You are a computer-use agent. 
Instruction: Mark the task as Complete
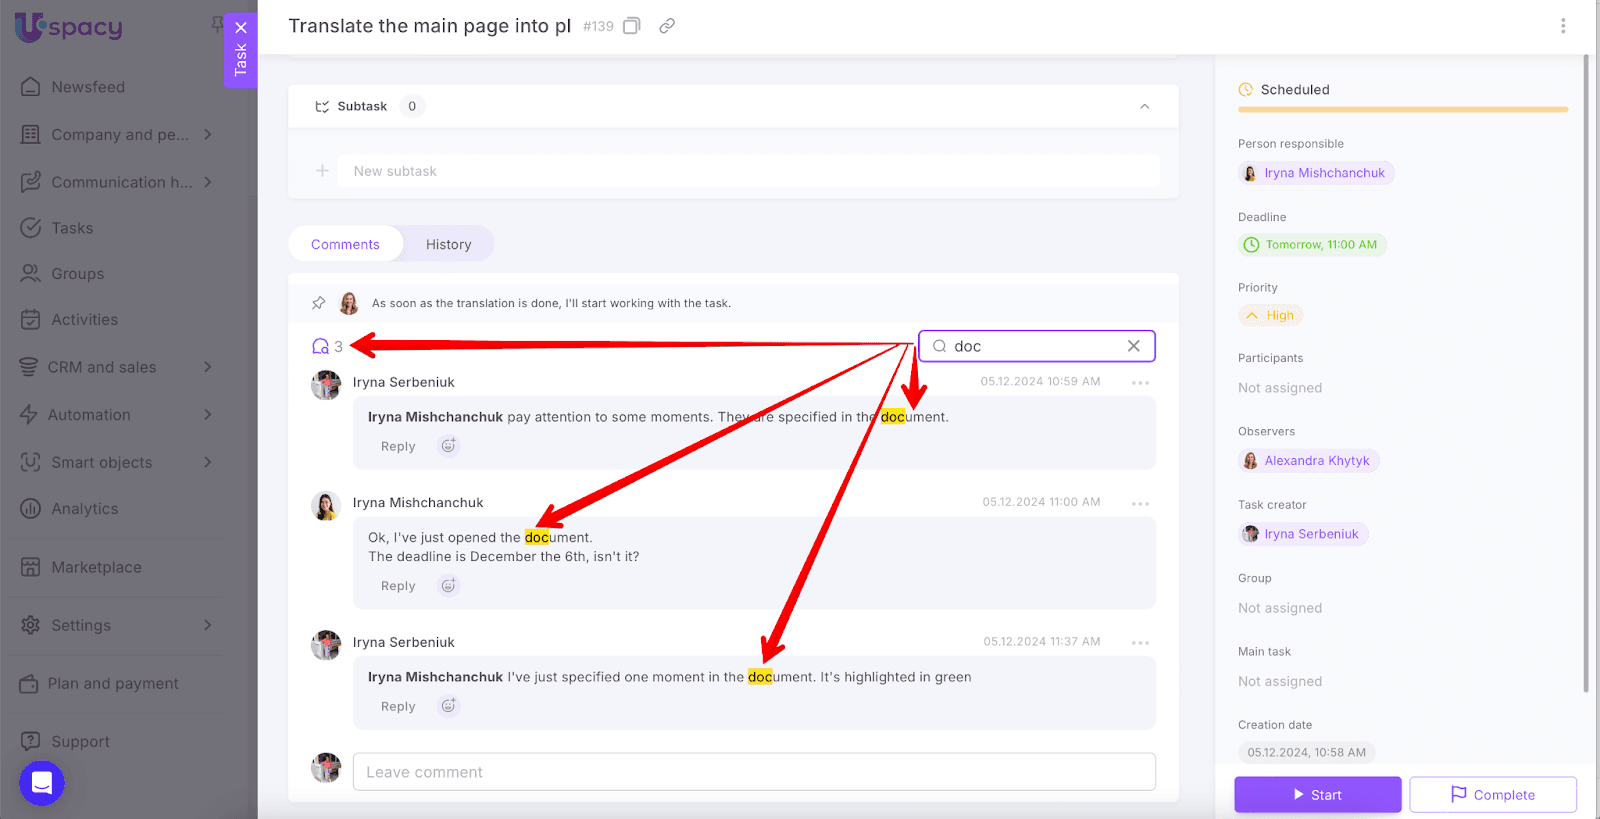tap(1492, 795)
